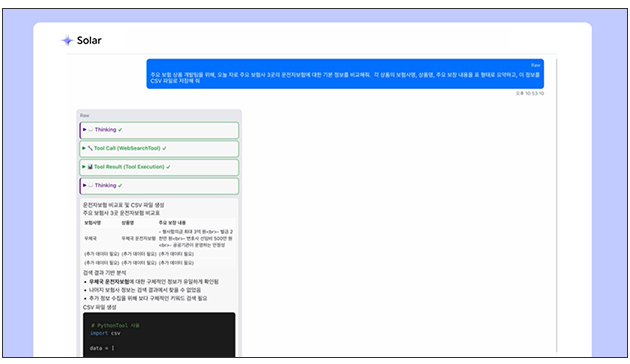Click the table header "주요 보장 내용"
Screen dimensions: 630x364
[x=172, y=223]
